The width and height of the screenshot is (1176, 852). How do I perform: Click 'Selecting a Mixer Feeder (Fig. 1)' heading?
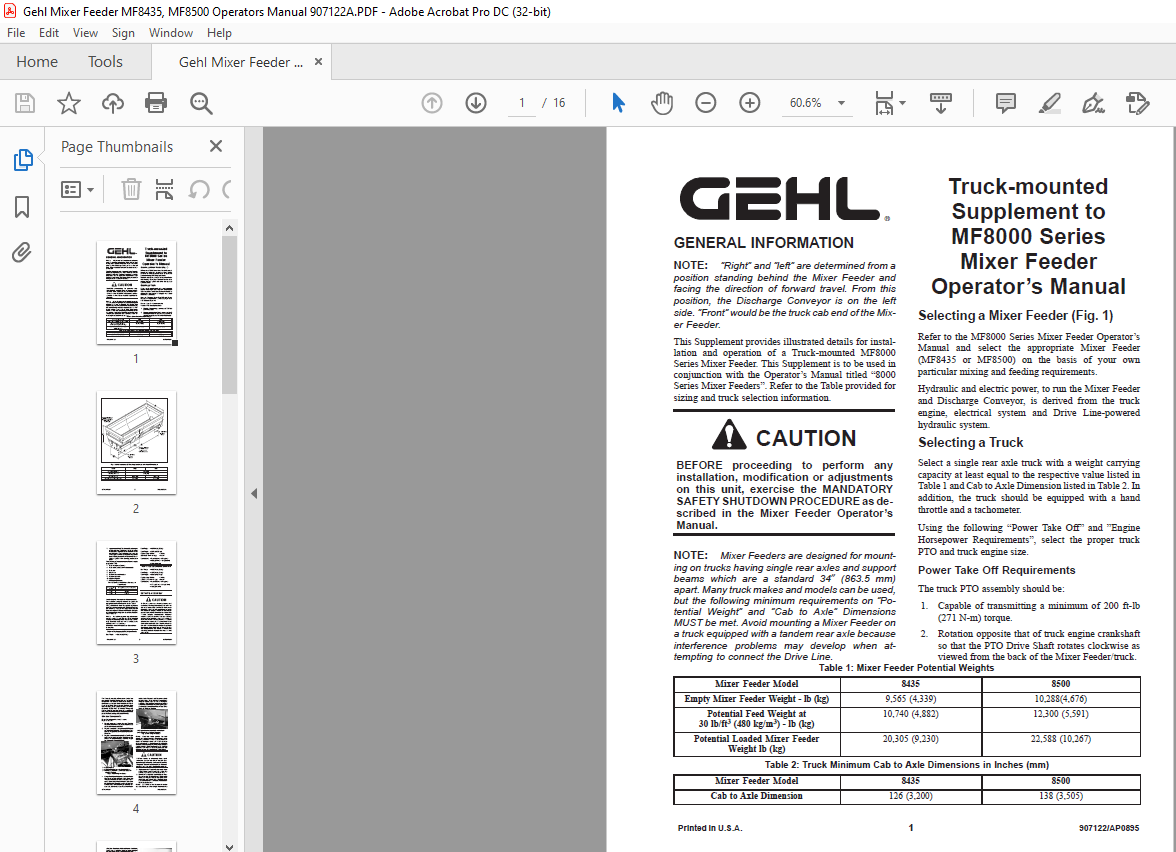click(x=1016, y=316)
